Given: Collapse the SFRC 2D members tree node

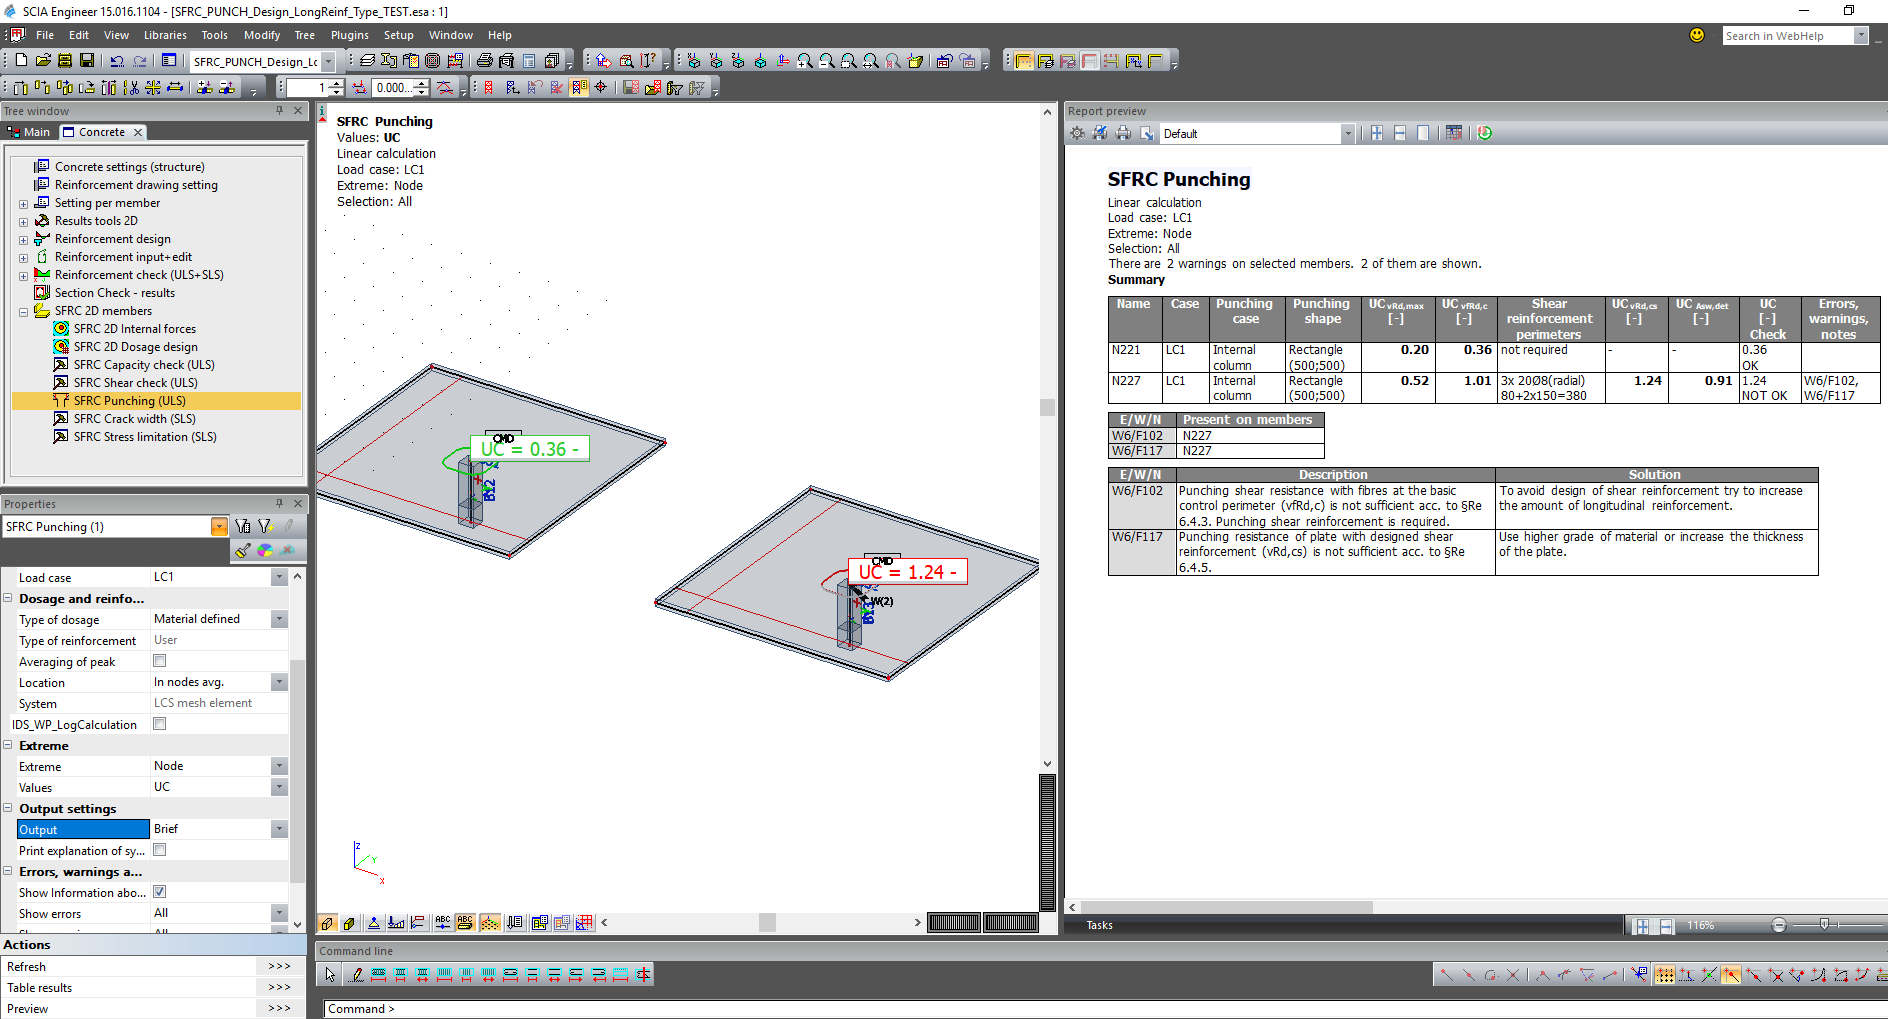Looking at the screenshot, I should coord(23,312).
